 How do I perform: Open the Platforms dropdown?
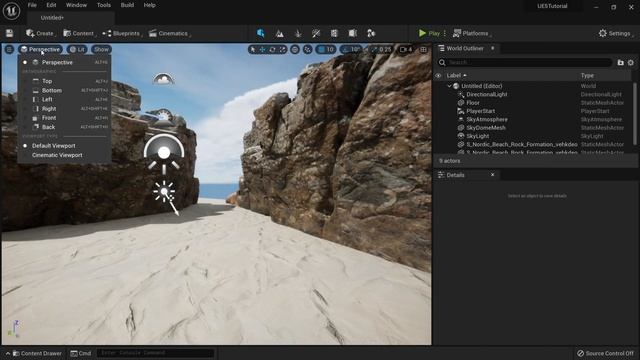(x=471, y=33)
